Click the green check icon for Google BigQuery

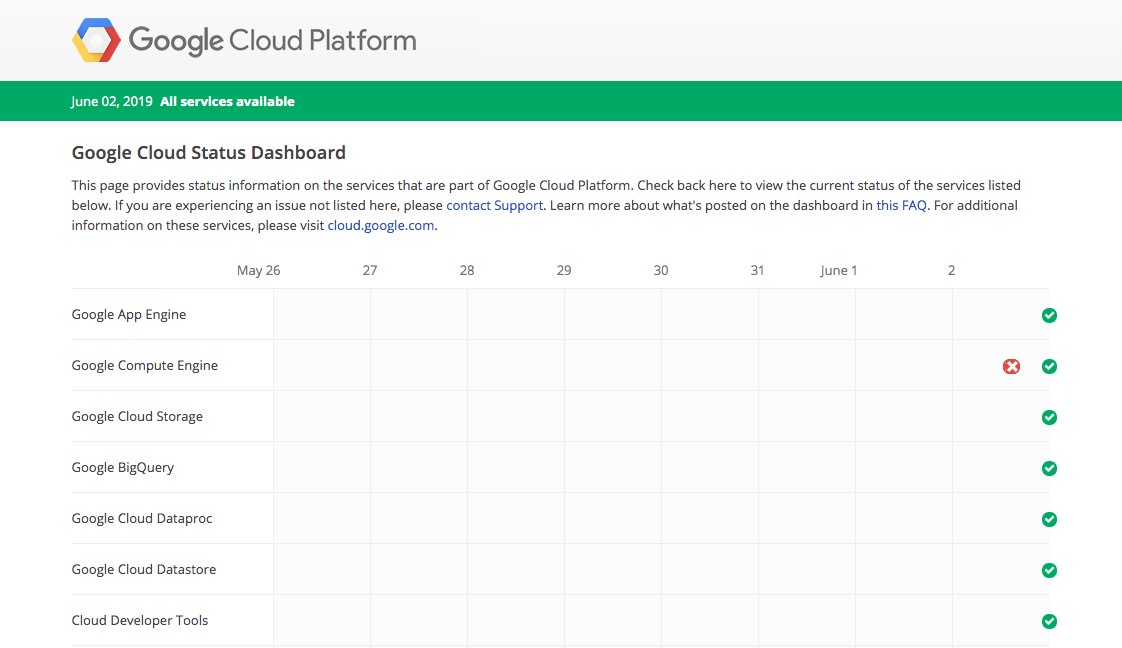1049,468
